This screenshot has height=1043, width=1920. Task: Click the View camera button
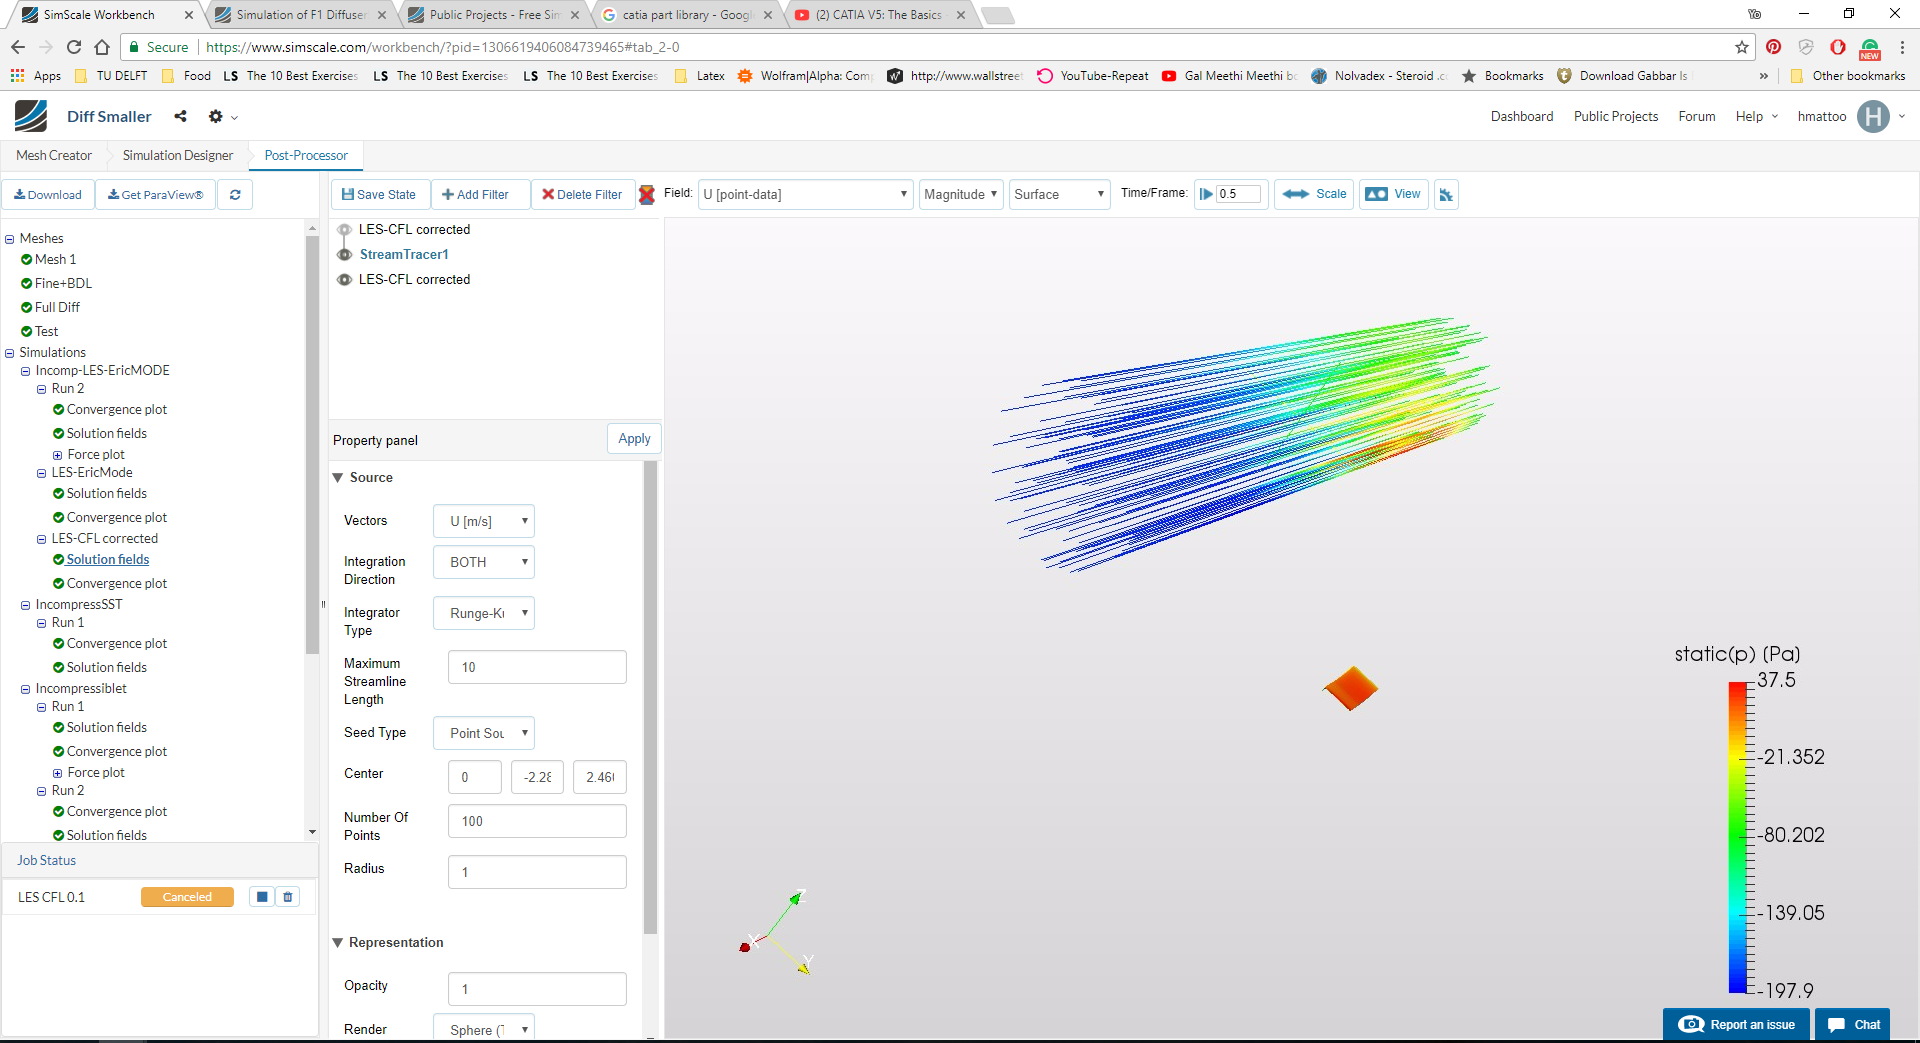point(1393,194)
